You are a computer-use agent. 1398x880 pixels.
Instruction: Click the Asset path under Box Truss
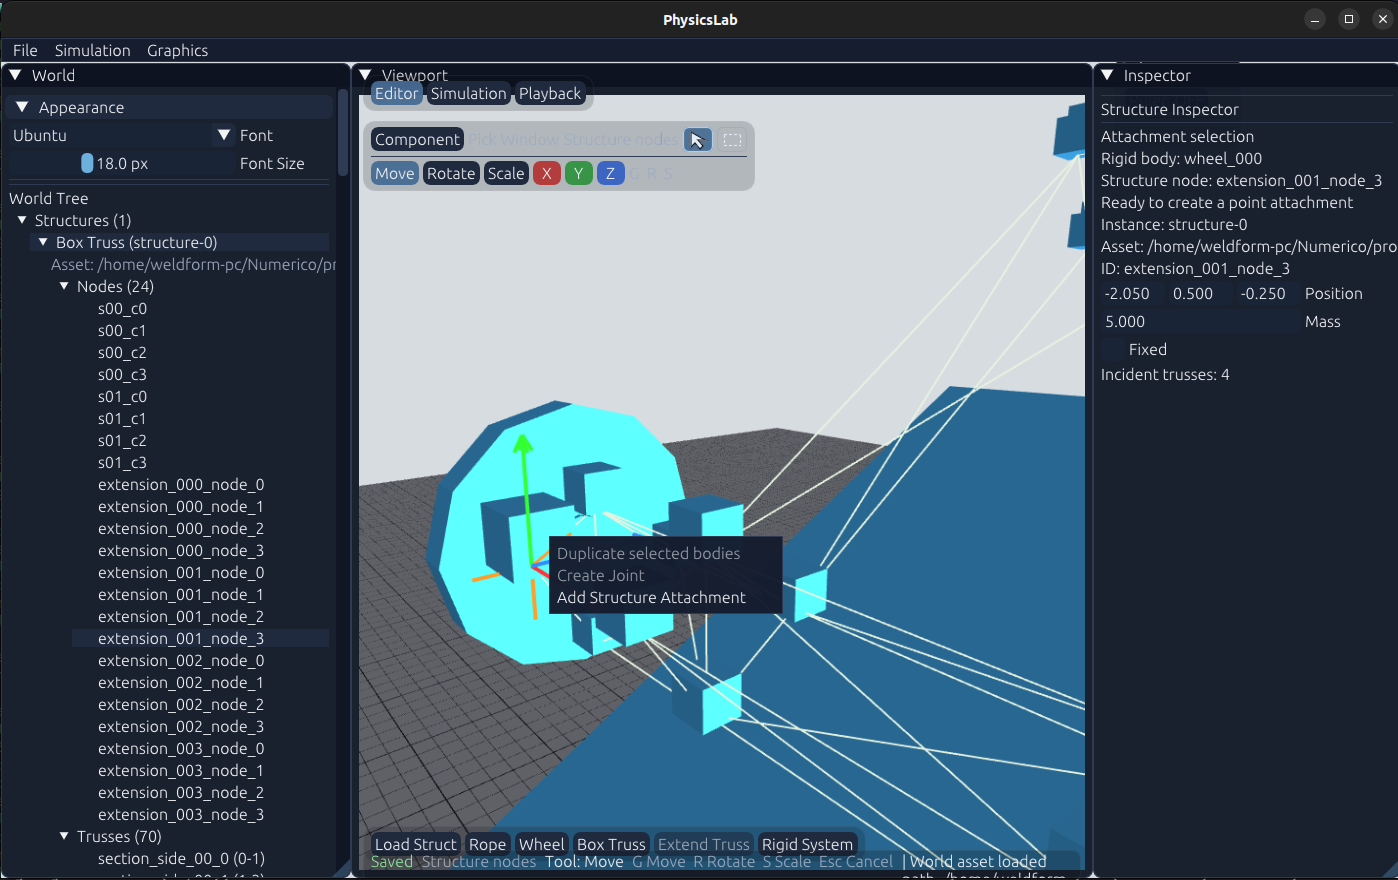tap(193, 264)
